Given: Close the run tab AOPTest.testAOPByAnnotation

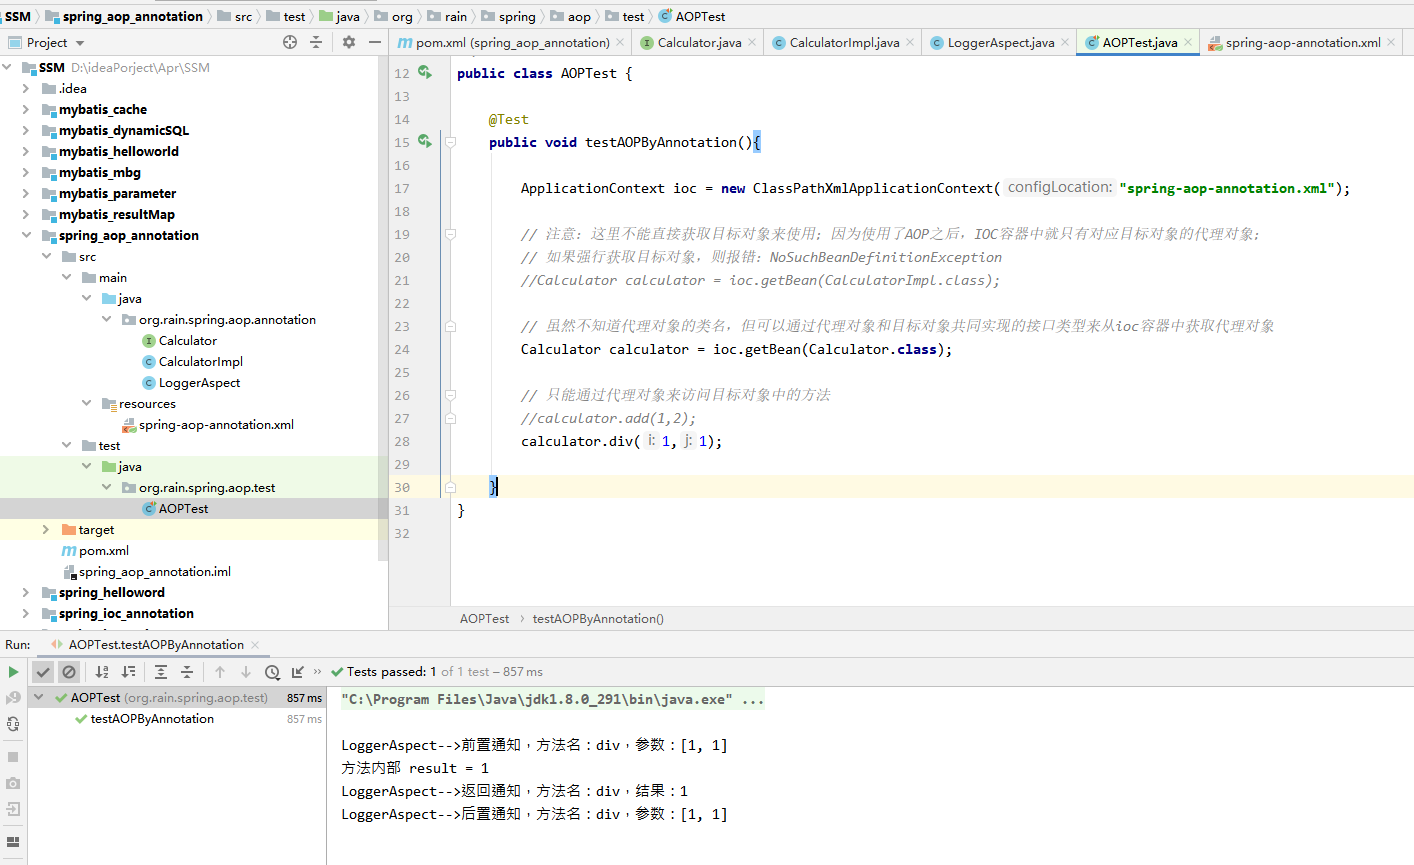Looking at the screenshot, I should [255, 645].
